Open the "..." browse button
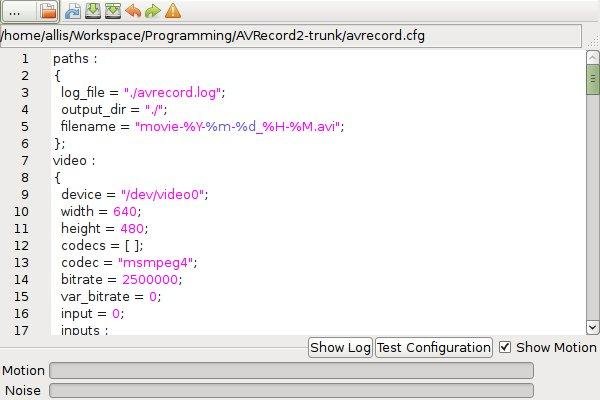Viewport: 600px width, 400px height. (x=19, y=11)
